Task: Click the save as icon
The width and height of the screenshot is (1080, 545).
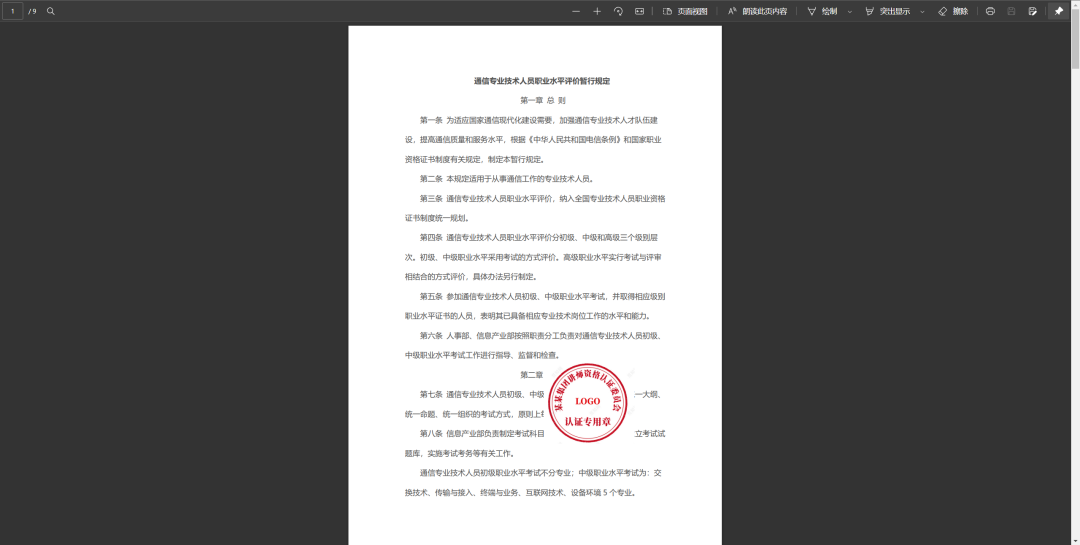Action: point(1032,11)
